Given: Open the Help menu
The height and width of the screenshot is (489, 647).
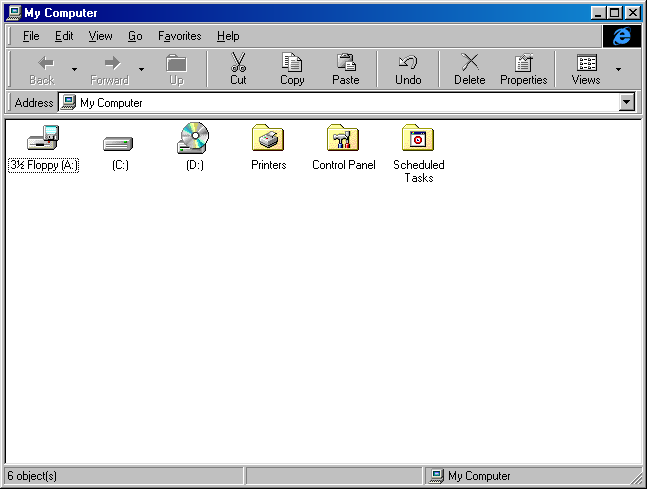Looking at the screenshot, I should point(228,36).
